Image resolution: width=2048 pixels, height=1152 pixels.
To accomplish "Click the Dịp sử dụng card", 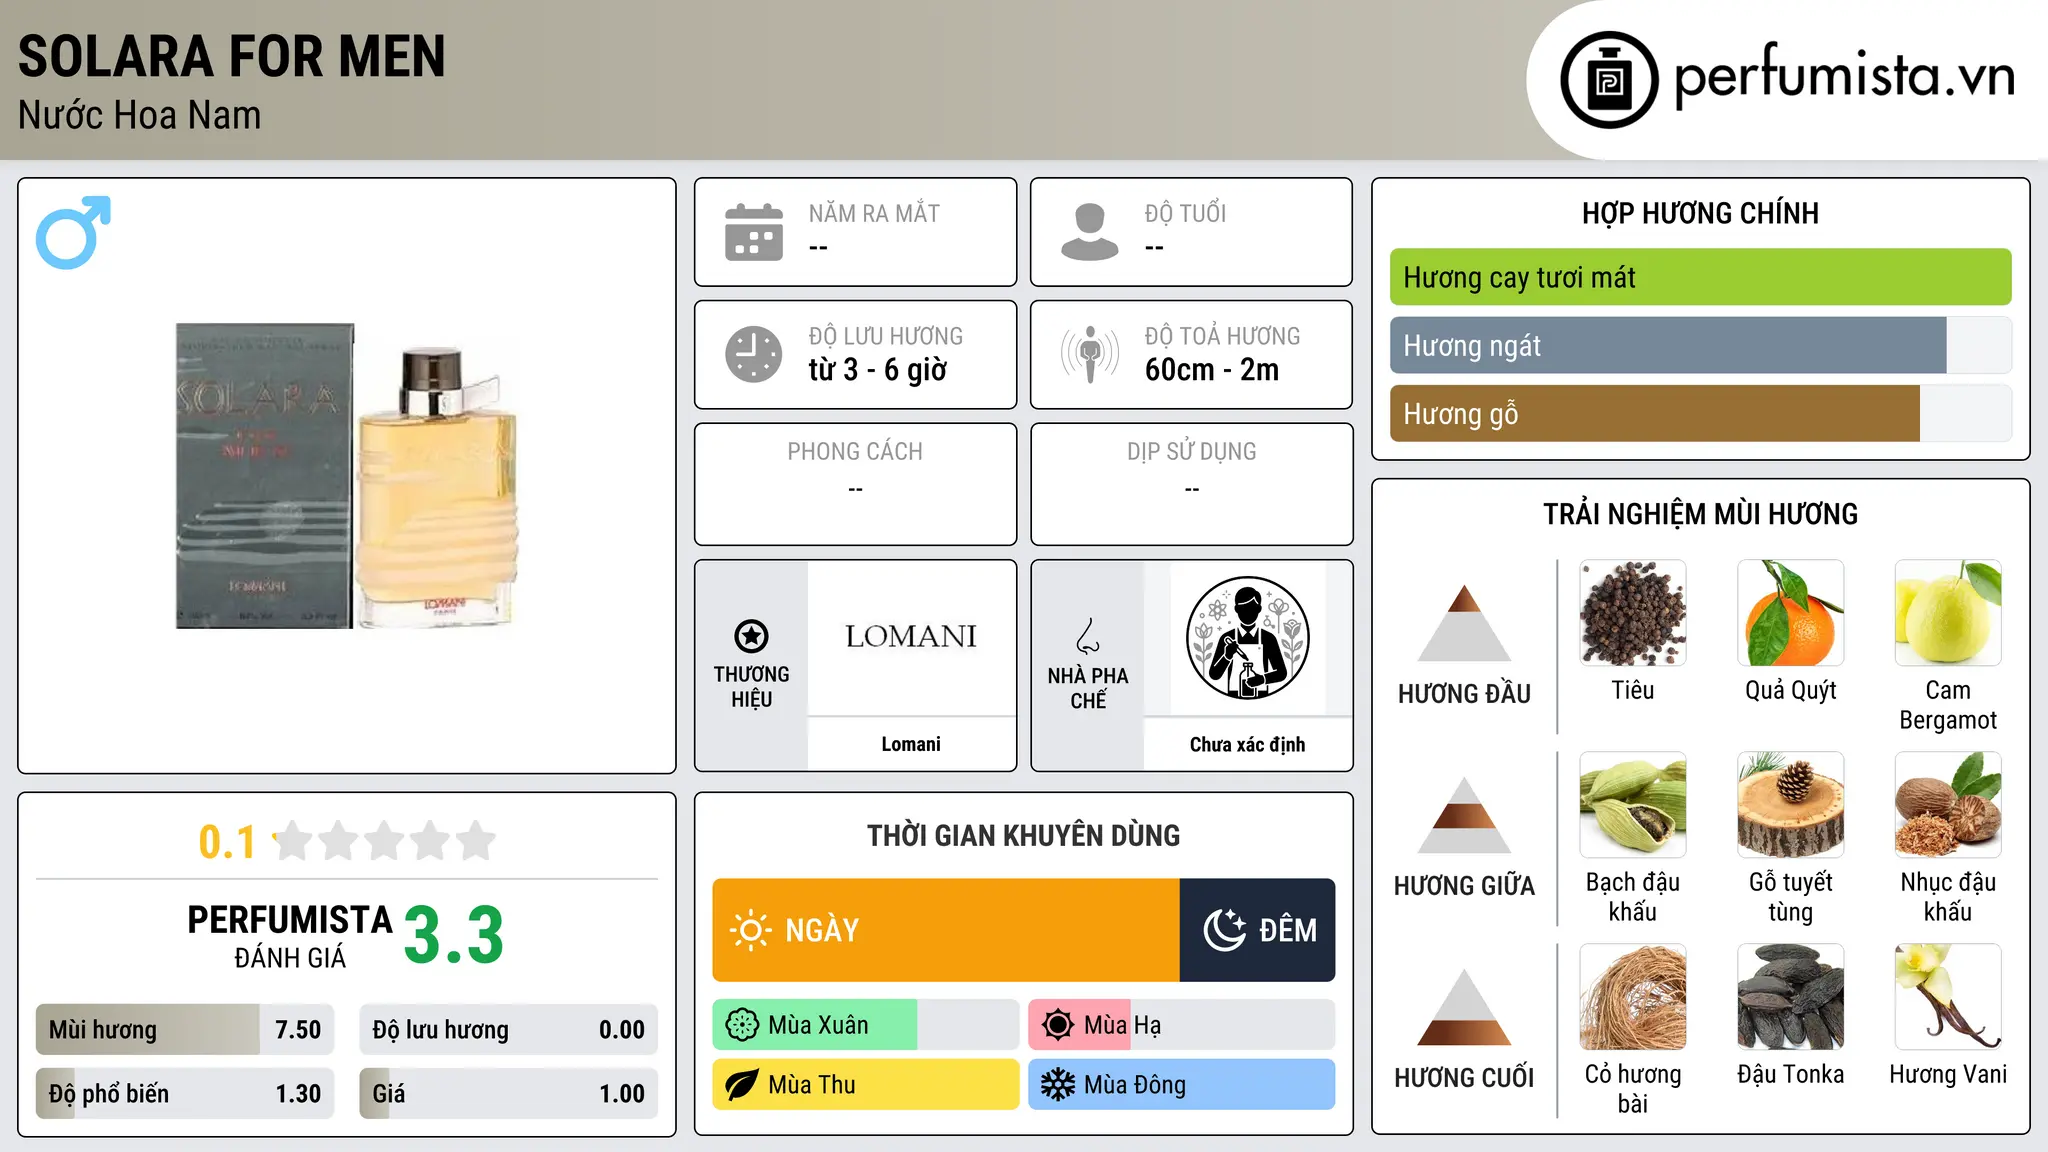I will (x=1192, y=484).
